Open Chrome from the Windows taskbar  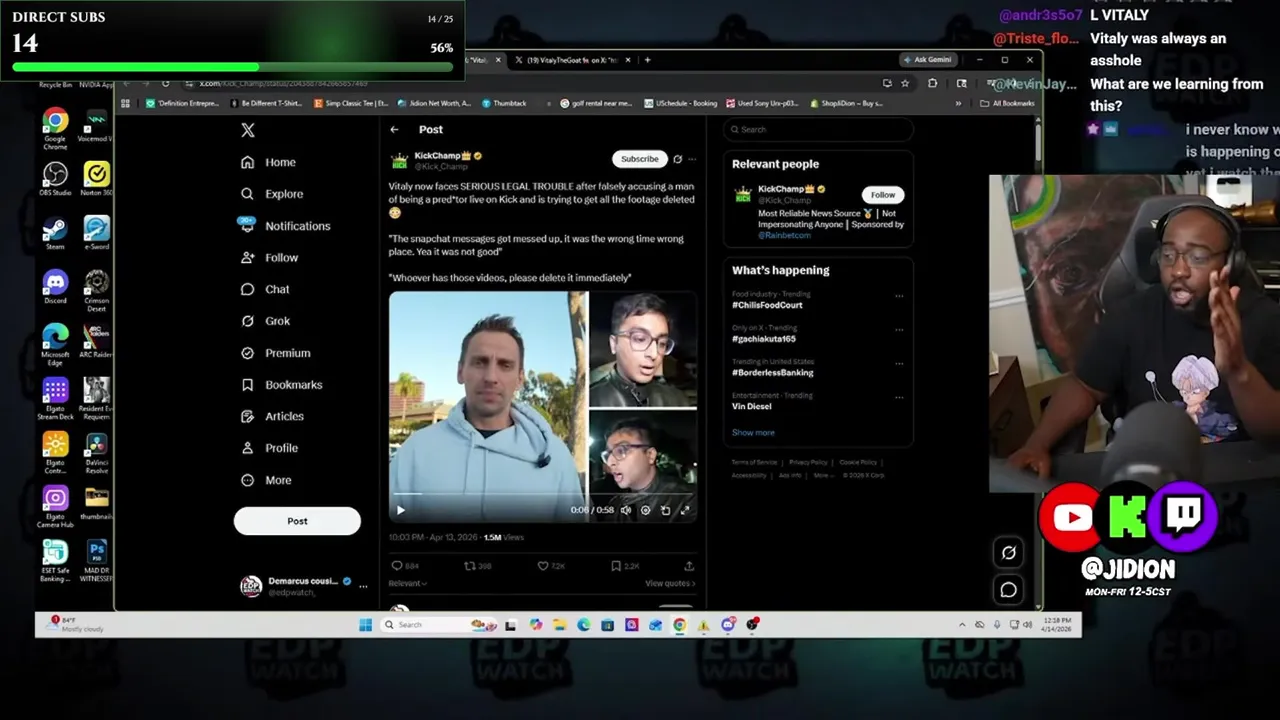pos(680,625)
